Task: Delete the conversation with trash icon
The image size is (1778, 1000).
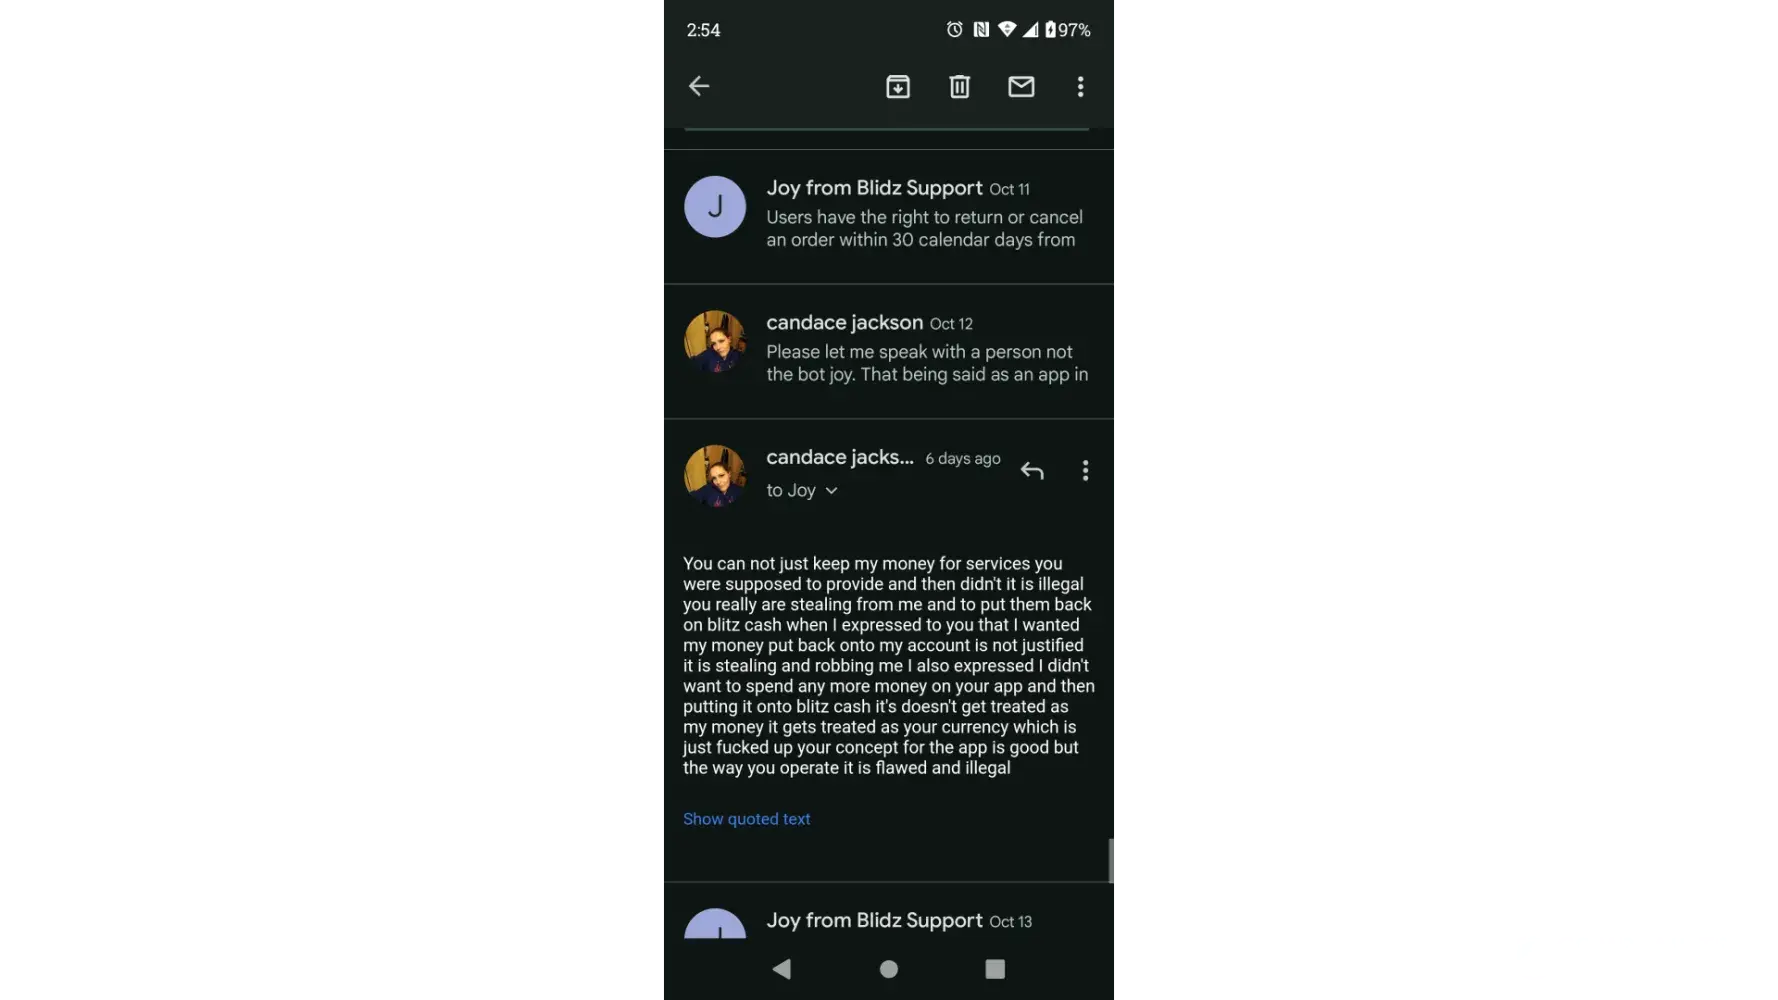Action: tap(959, 87)
